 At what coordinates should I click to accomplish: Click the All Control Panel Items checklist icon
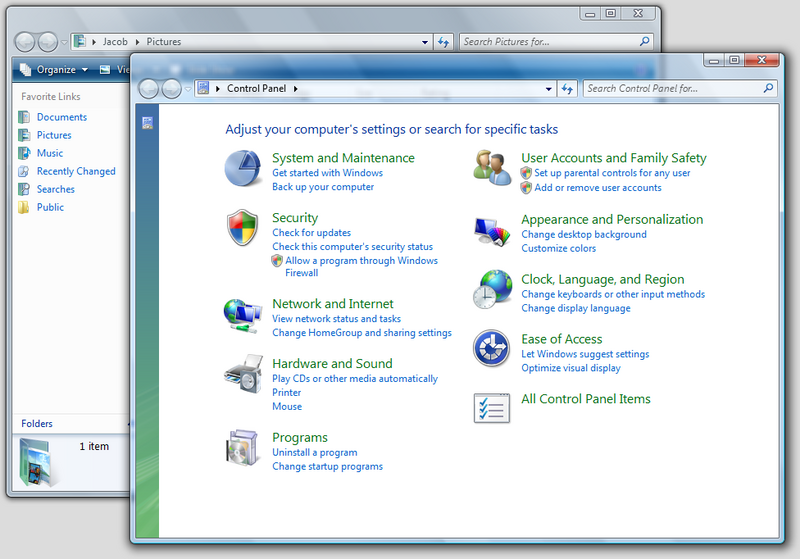tap(492, 408)
